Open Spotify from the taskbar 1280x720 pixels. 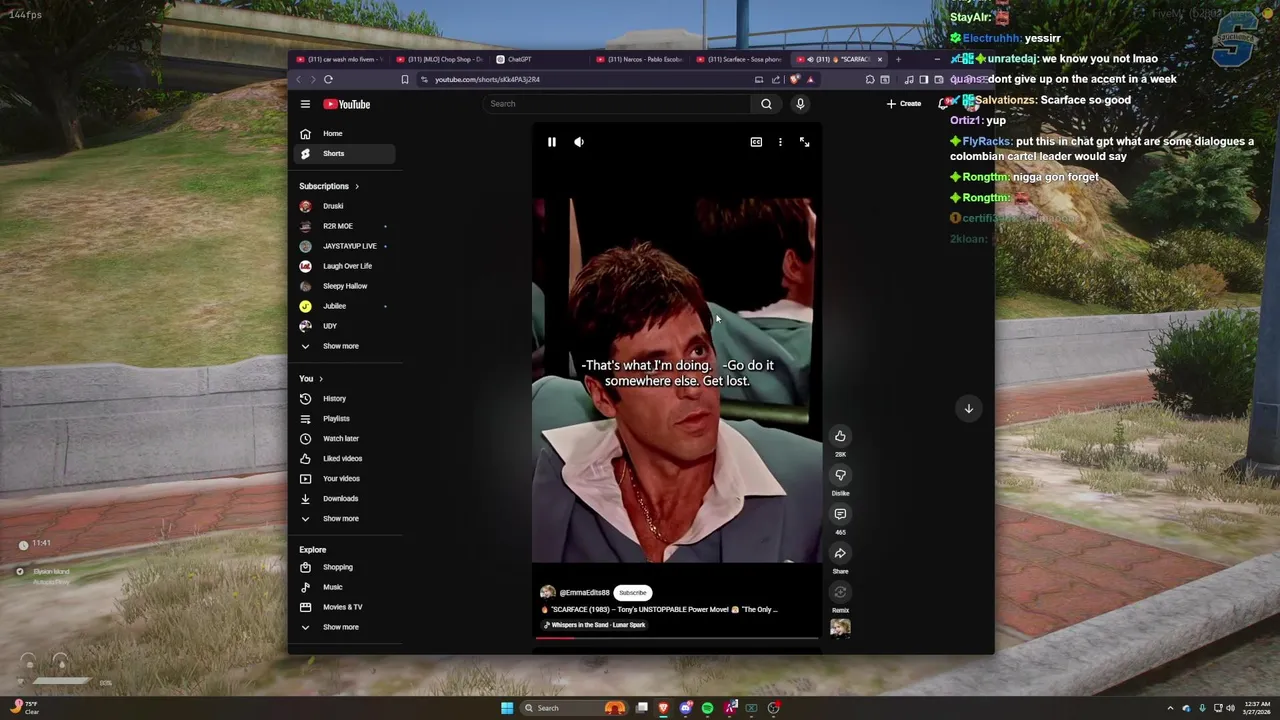(x=707, y=708)
